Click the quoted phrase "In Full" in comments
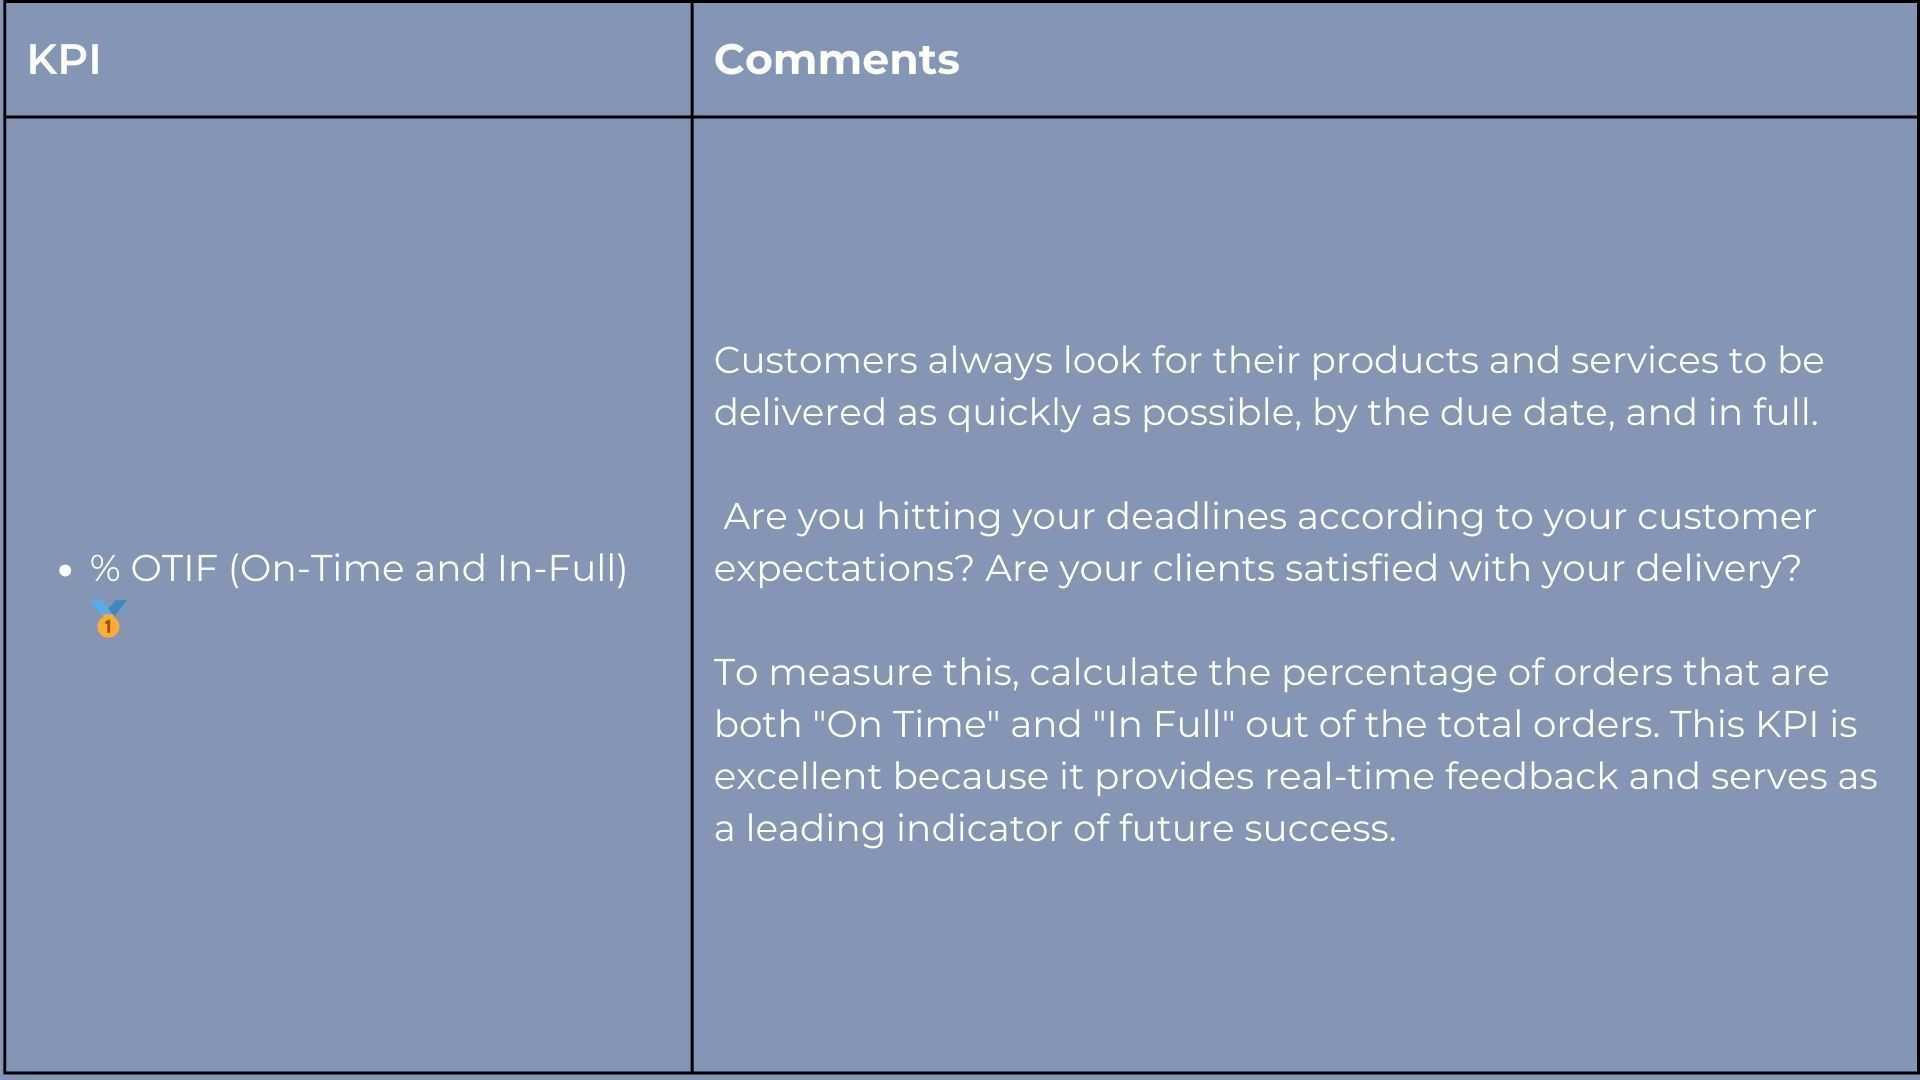The image size is (1920, 1080). click(x=1163, y=724)
